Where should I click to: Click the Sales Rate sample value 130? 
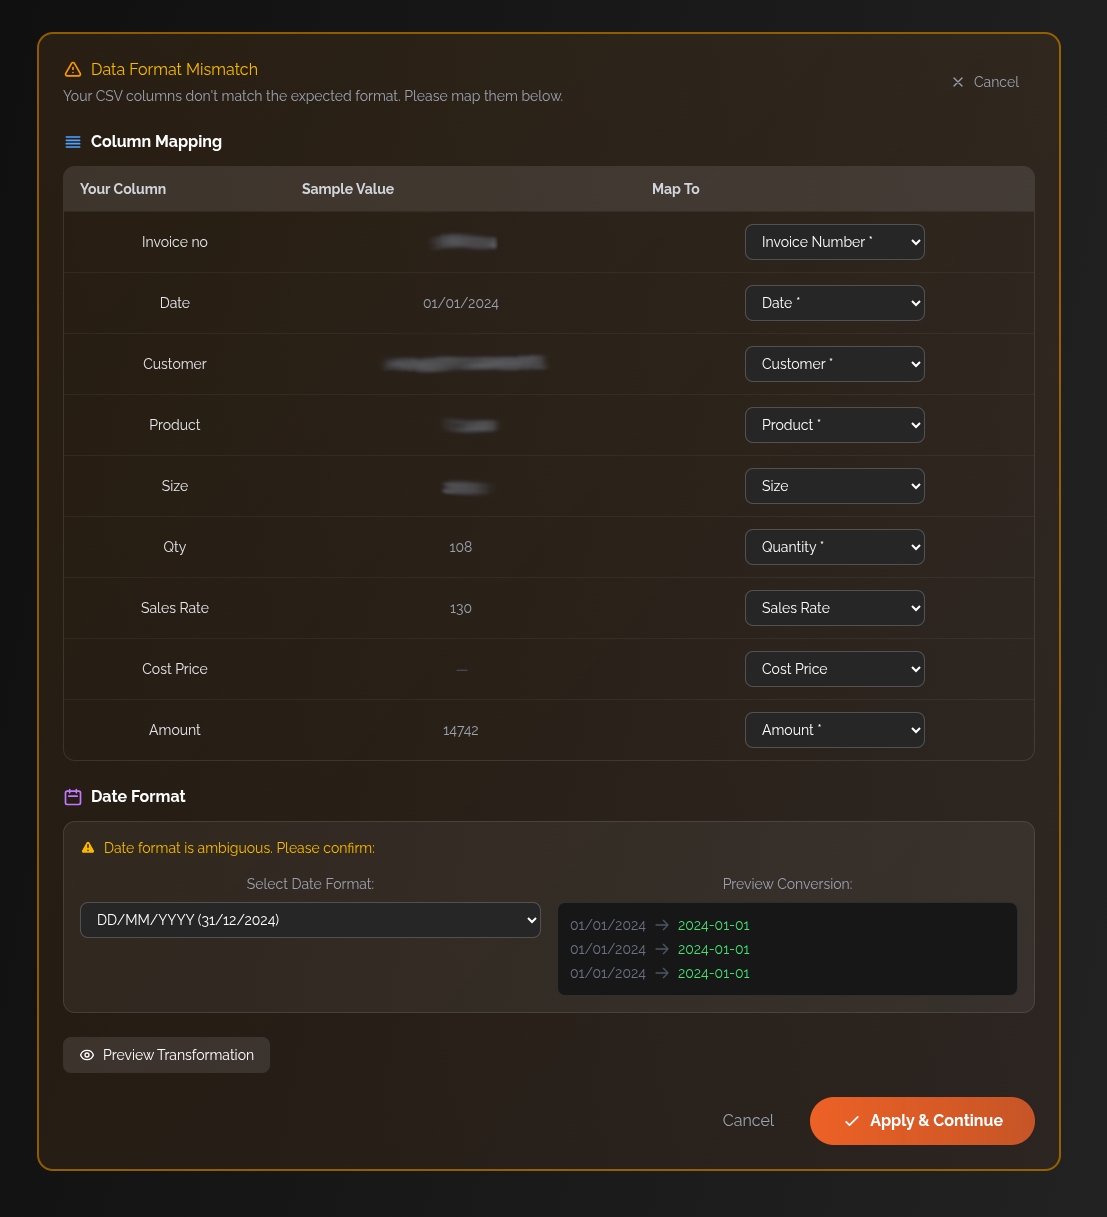pyautogui.click(x=460, y=608)
